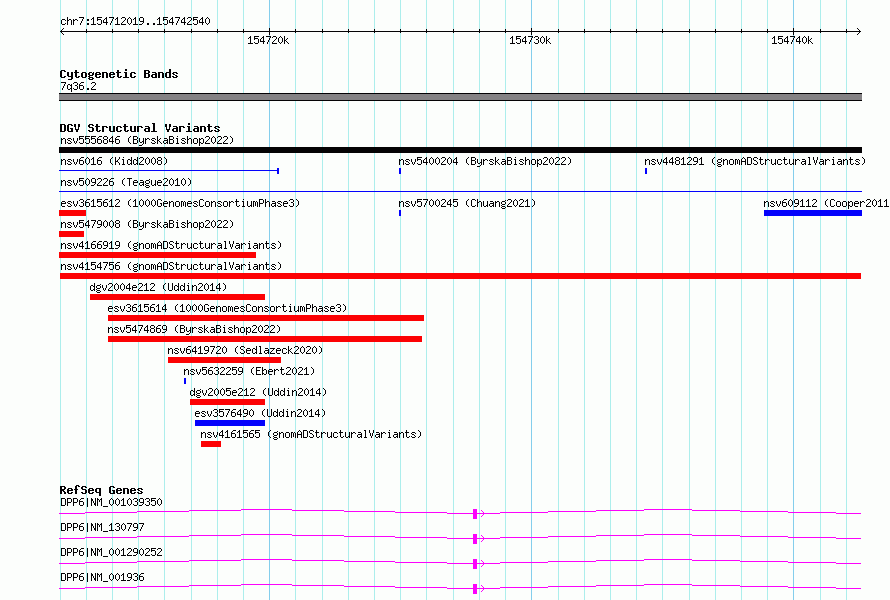
Task: Click the red dgv2005e212 variant bar
Action: [x=228, y=402]
